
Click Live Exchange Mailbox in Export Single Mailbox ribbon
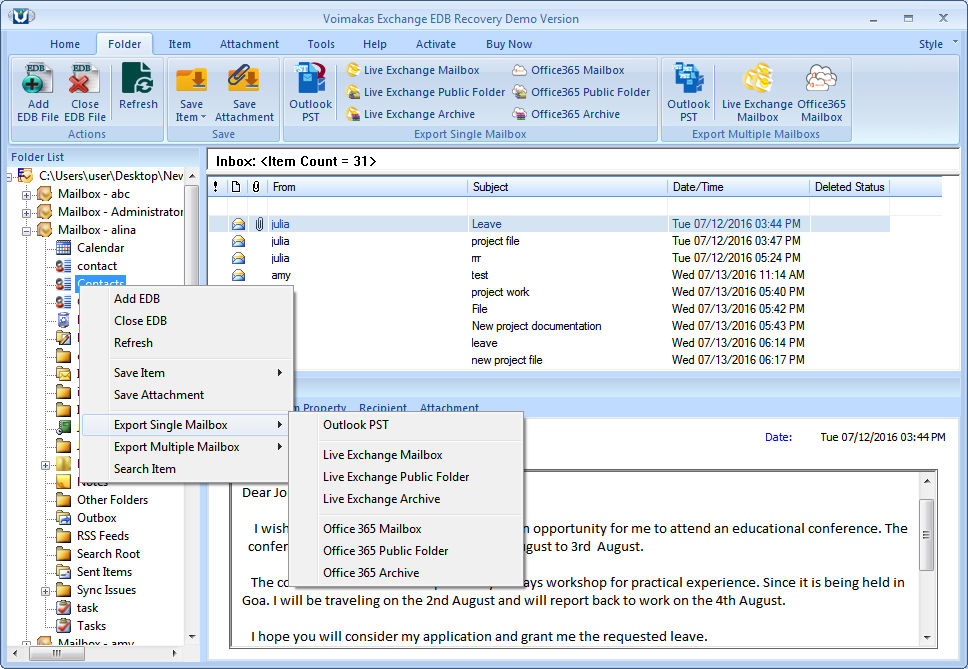click(x=412, y=70)
